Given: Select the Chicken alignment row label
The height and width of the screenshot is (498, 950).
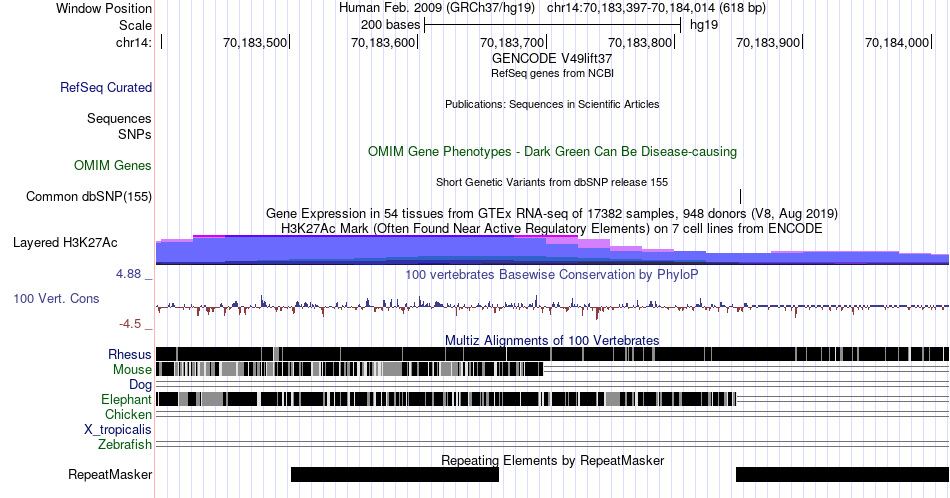Looking at the screenshot, I should pos(128,414).
